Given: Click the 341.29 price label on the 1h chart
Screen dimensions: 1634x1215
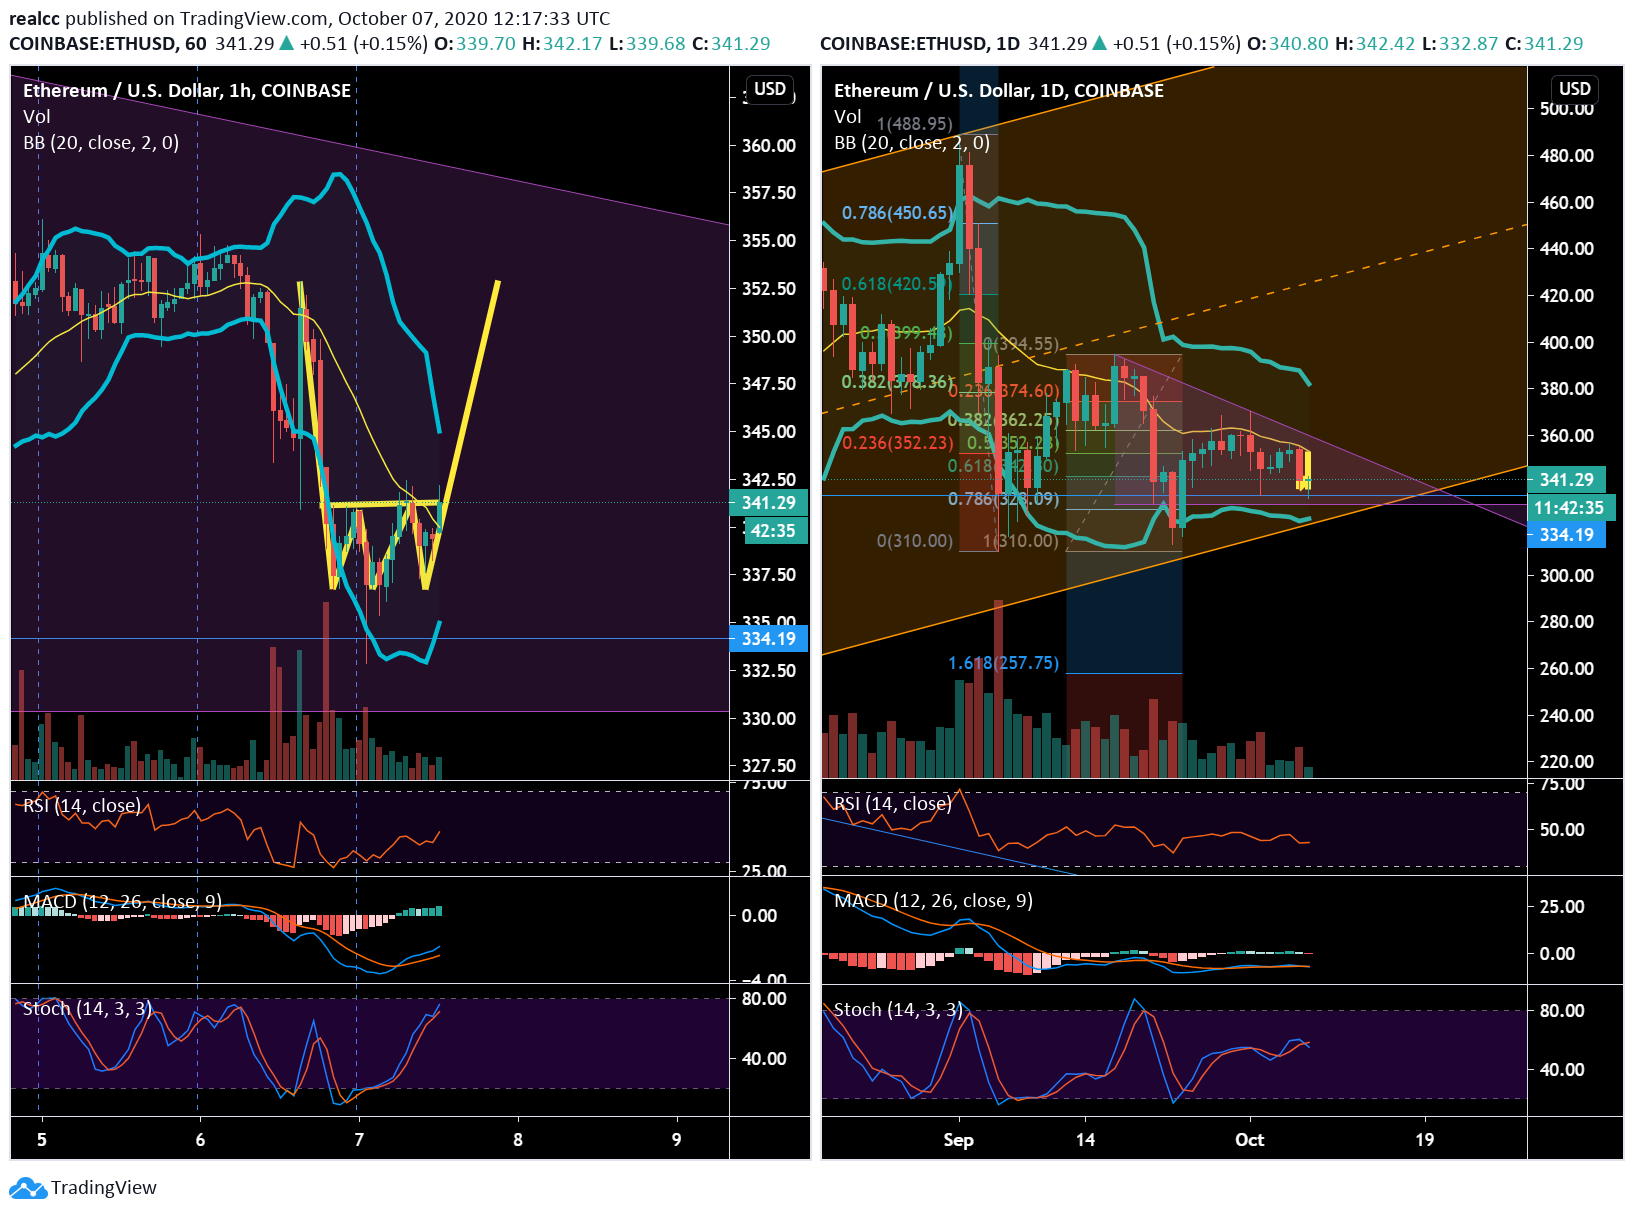Looking at the screenshot, I should point(768,503).
